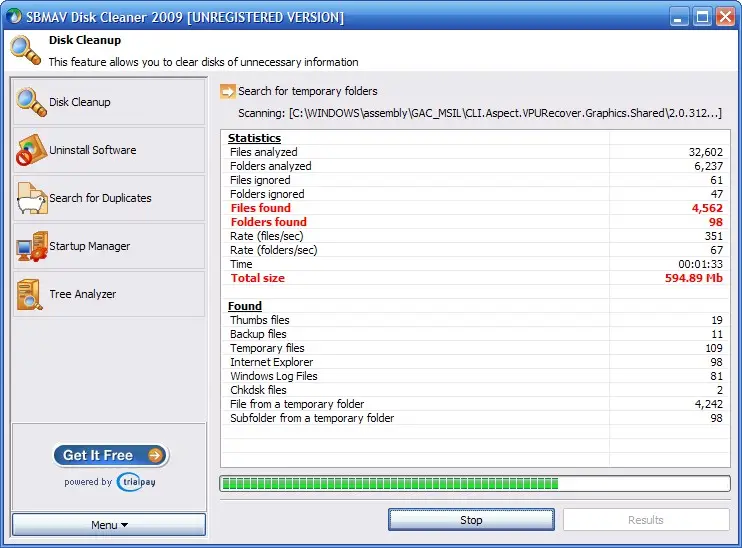Viewport: 742px width, 548px height.
Task: Select the Backup files row
Action: (475, 334)
